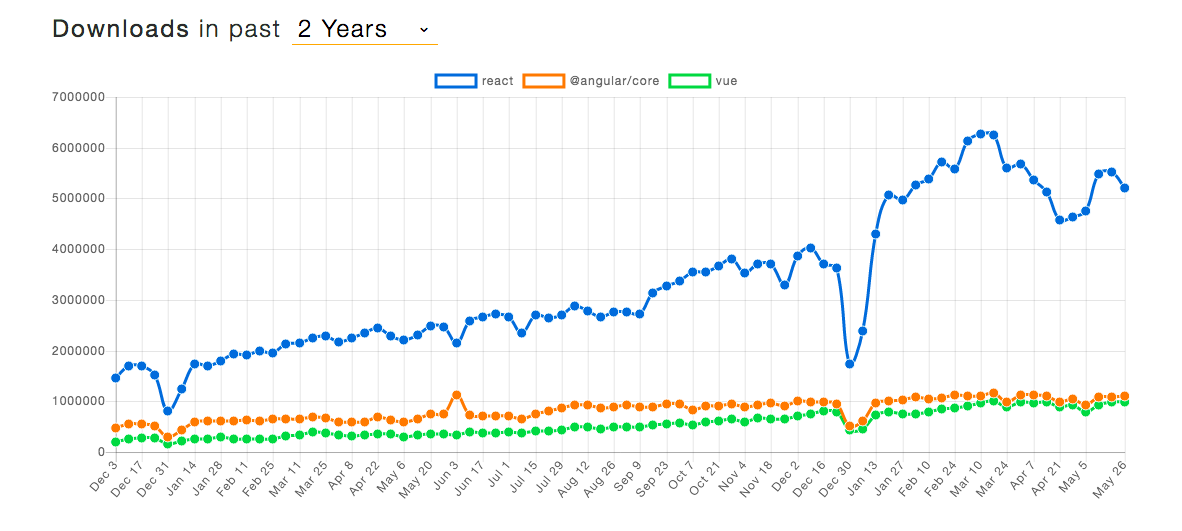The height and width of the screenshot is (531, 1182).
Task: Toggle the vue legend label
Action: pyautogui.click(x=726, y=81)
